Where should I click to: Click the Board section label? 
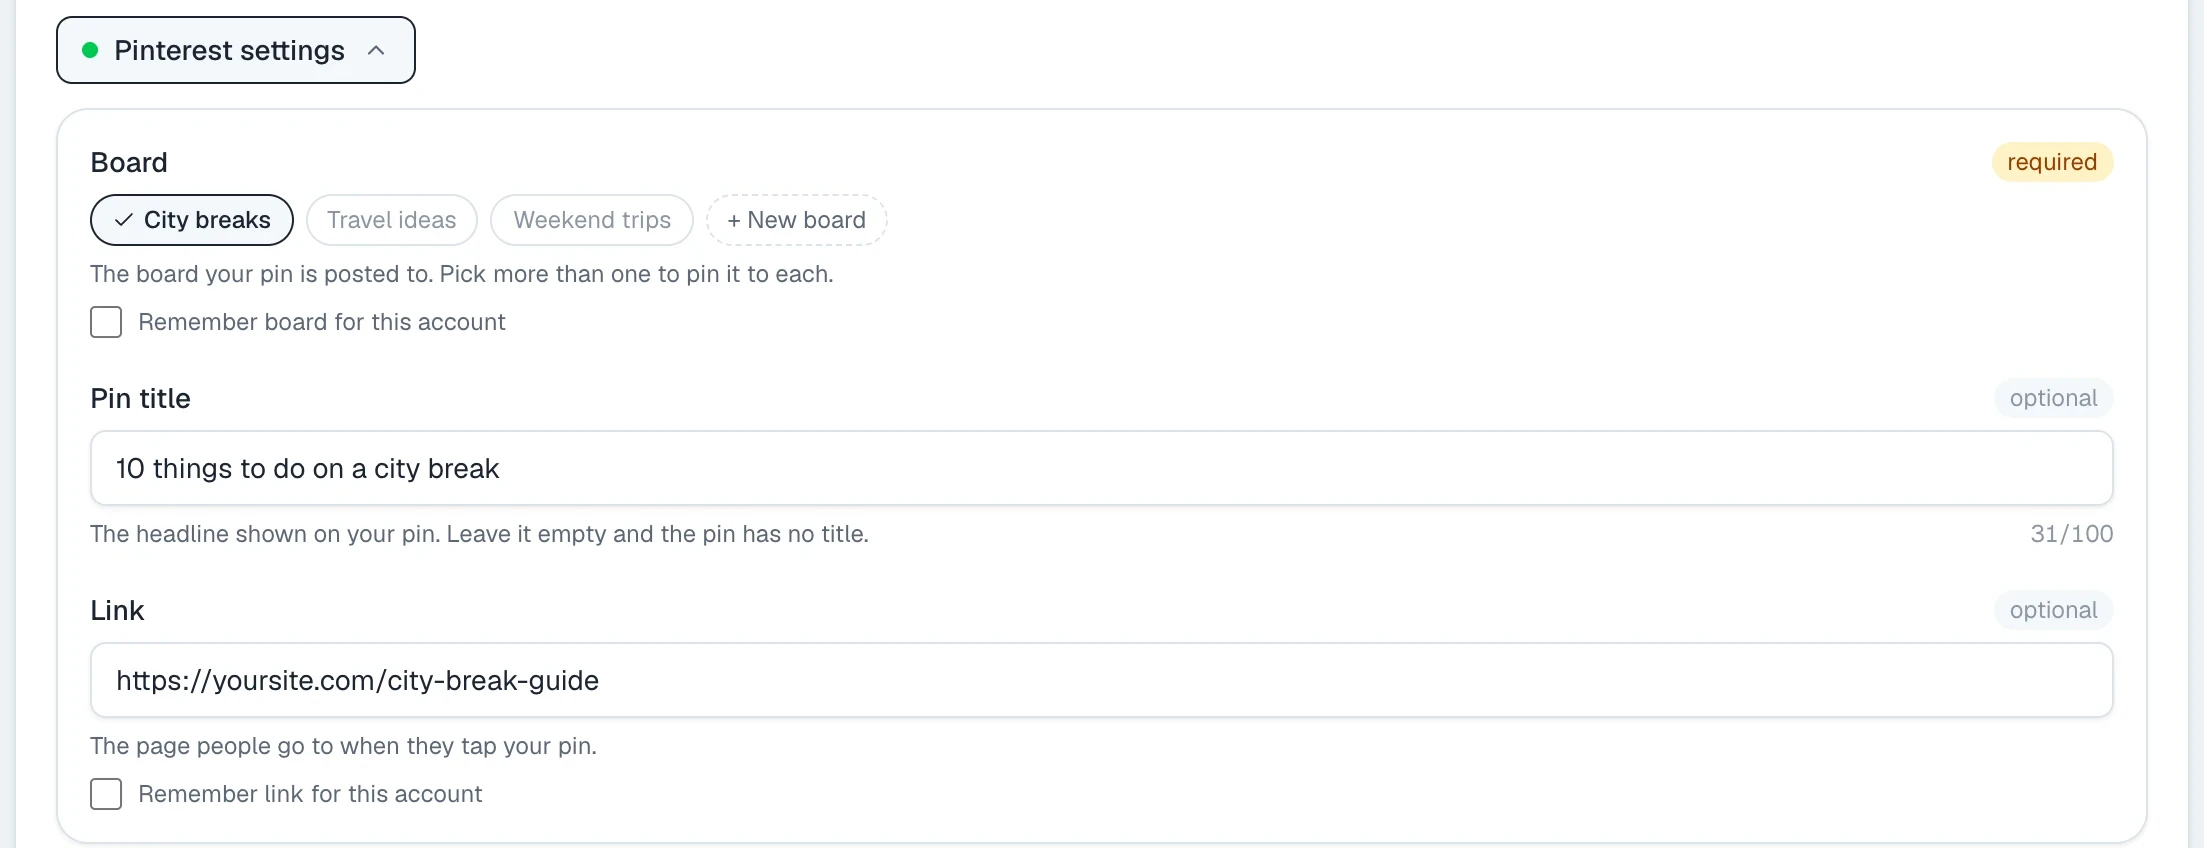click(129, 162)
